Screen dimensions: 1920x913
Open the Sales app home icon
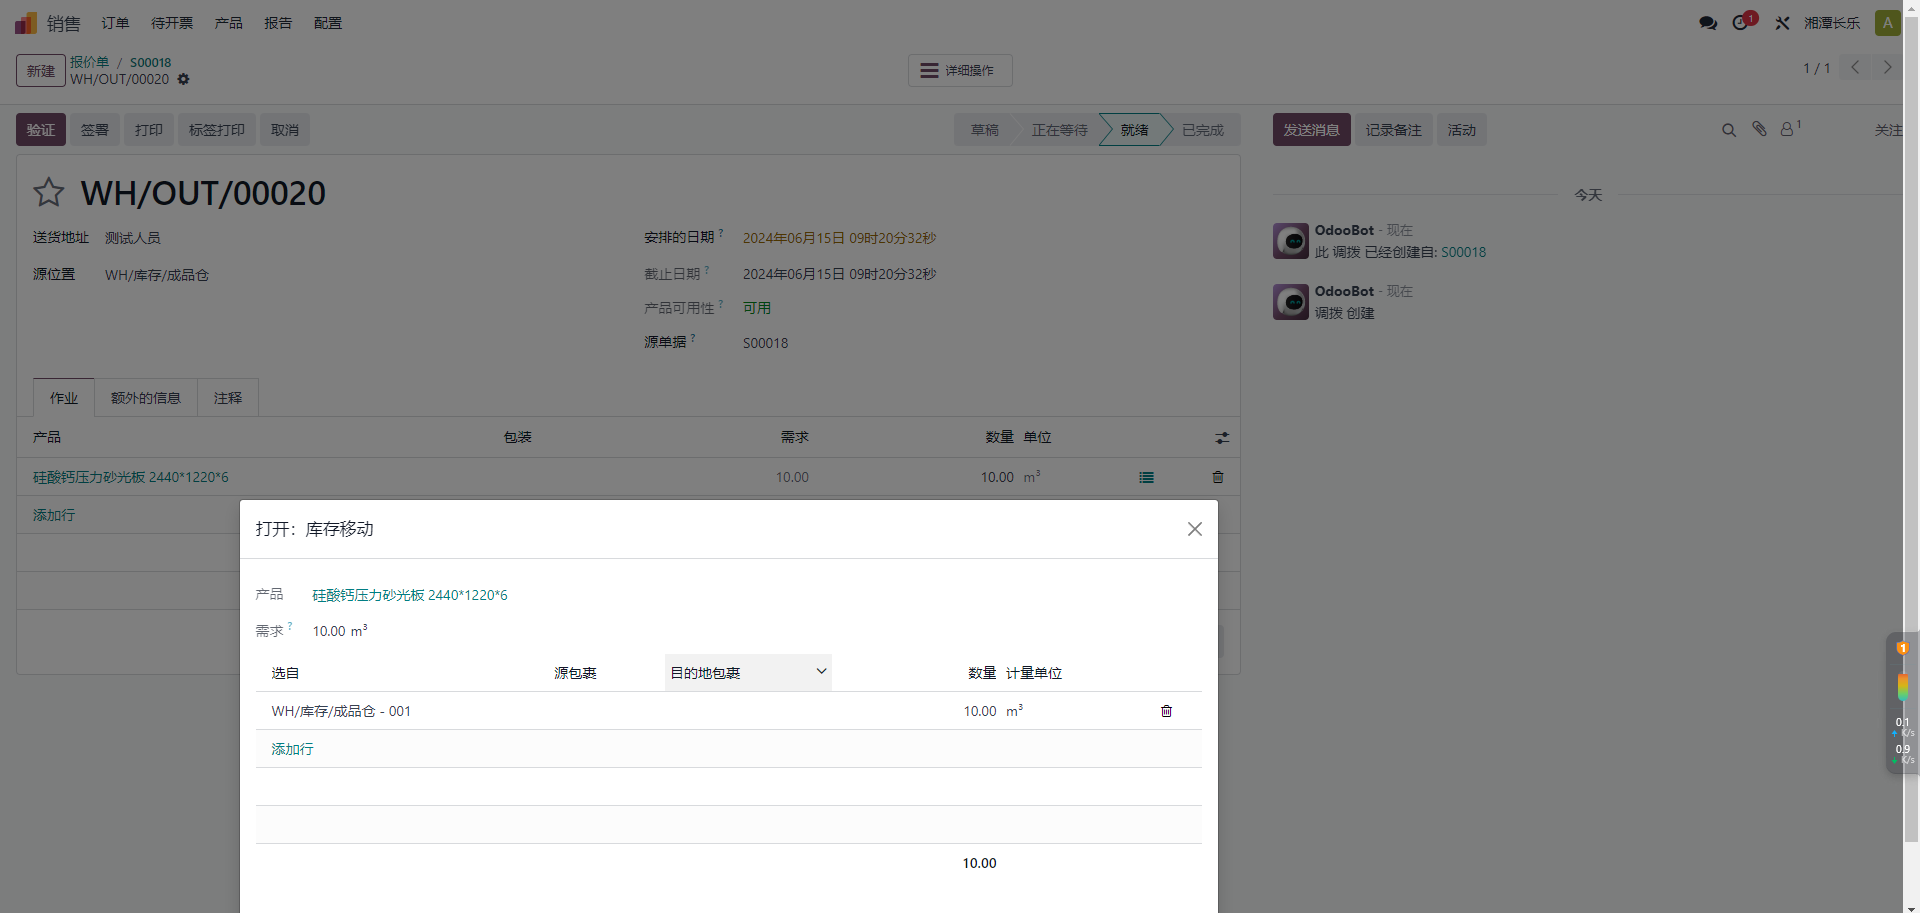click(x=26, y=23)
